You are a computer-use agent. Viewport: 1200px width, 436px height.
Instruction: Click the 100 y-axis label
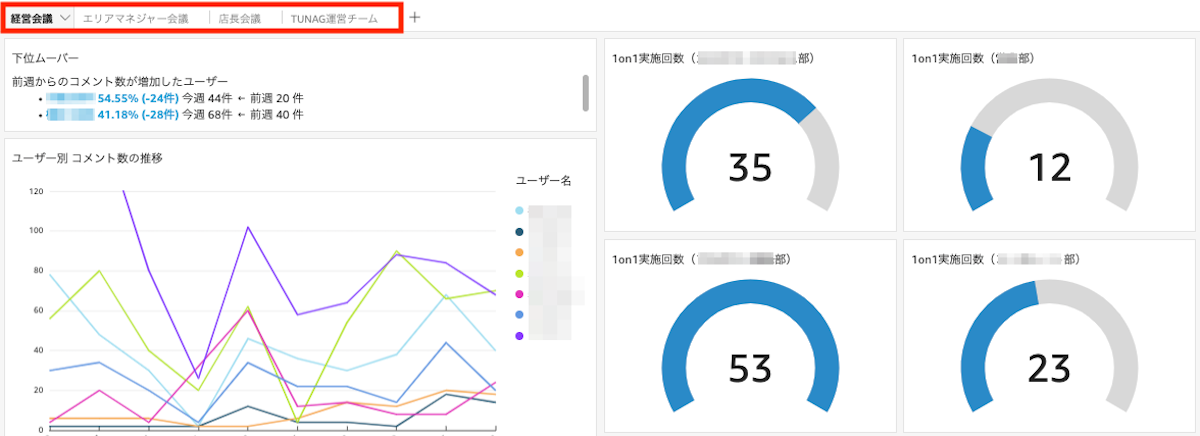pos(36,231)
